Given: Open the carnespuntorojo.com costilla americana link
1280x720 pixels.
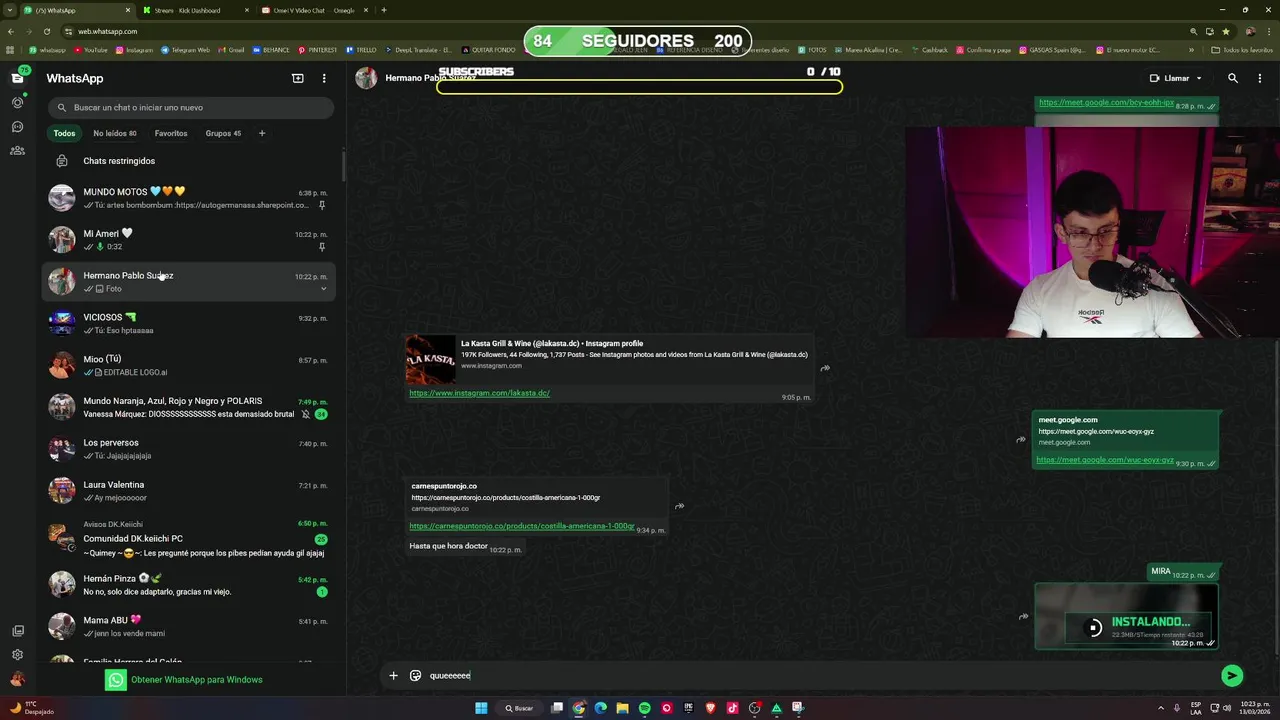Looking at the screenshot, I should (x=522, y=526).
